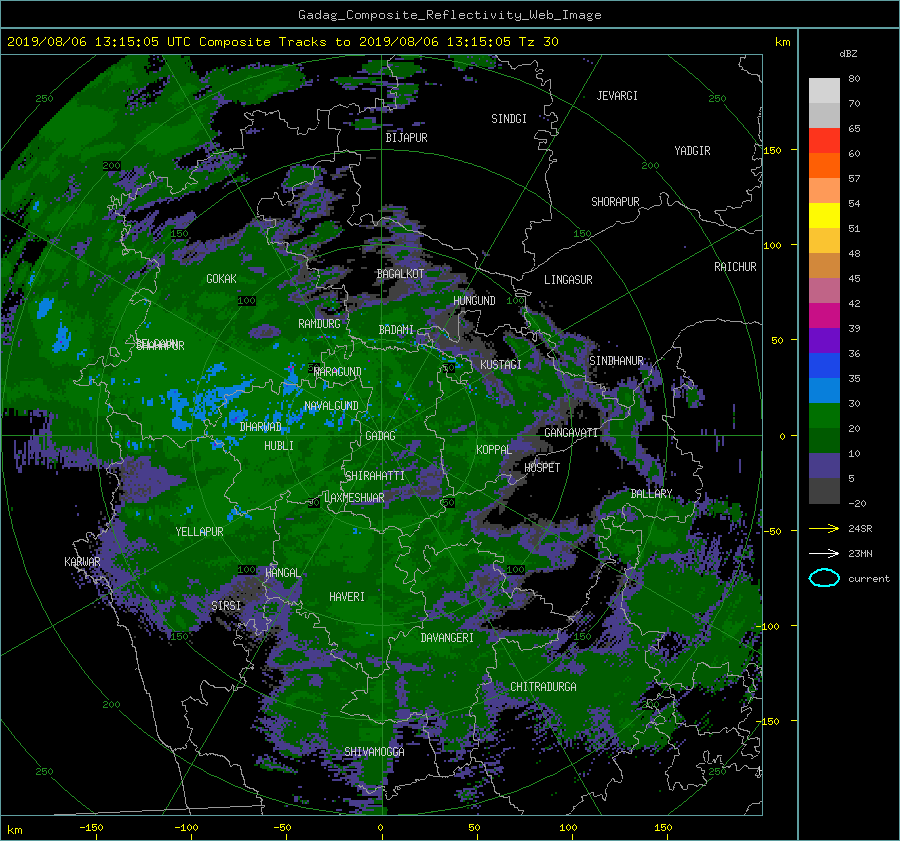Click the SIRSI city label

(226, 606)
